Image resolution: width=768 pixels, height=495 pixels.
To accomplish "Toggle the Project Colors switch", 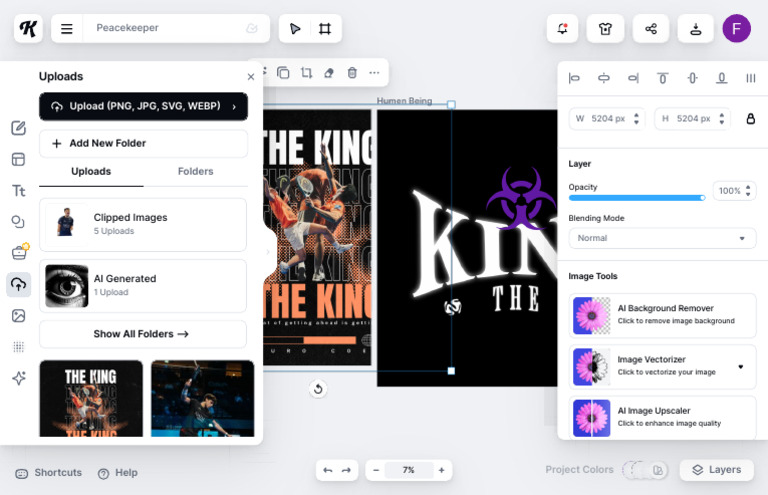I will click(x=645, y=470).
